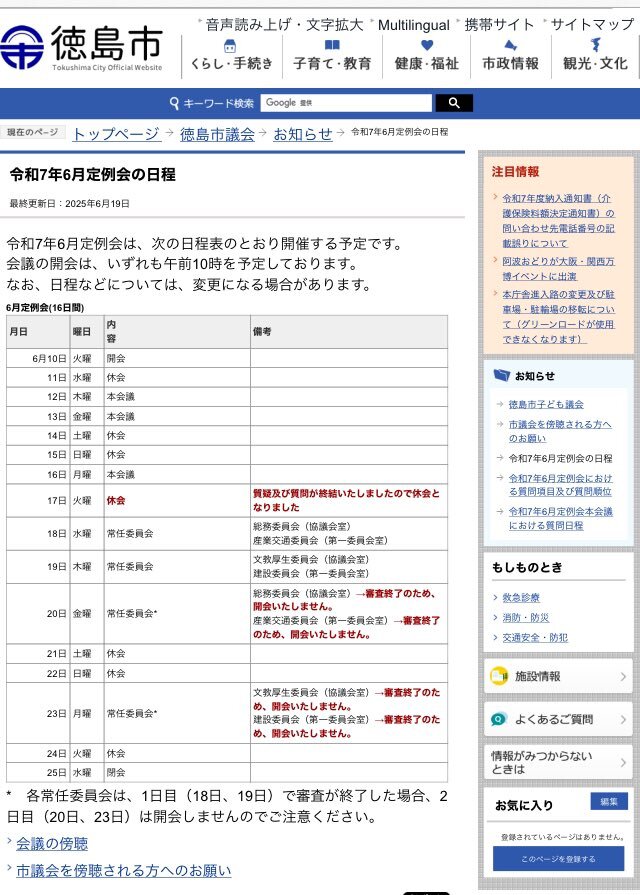The width and height of the screenshot is (640, 895).
Task: Open 令和7年度納入通知書 notice link
Action: 558,220
